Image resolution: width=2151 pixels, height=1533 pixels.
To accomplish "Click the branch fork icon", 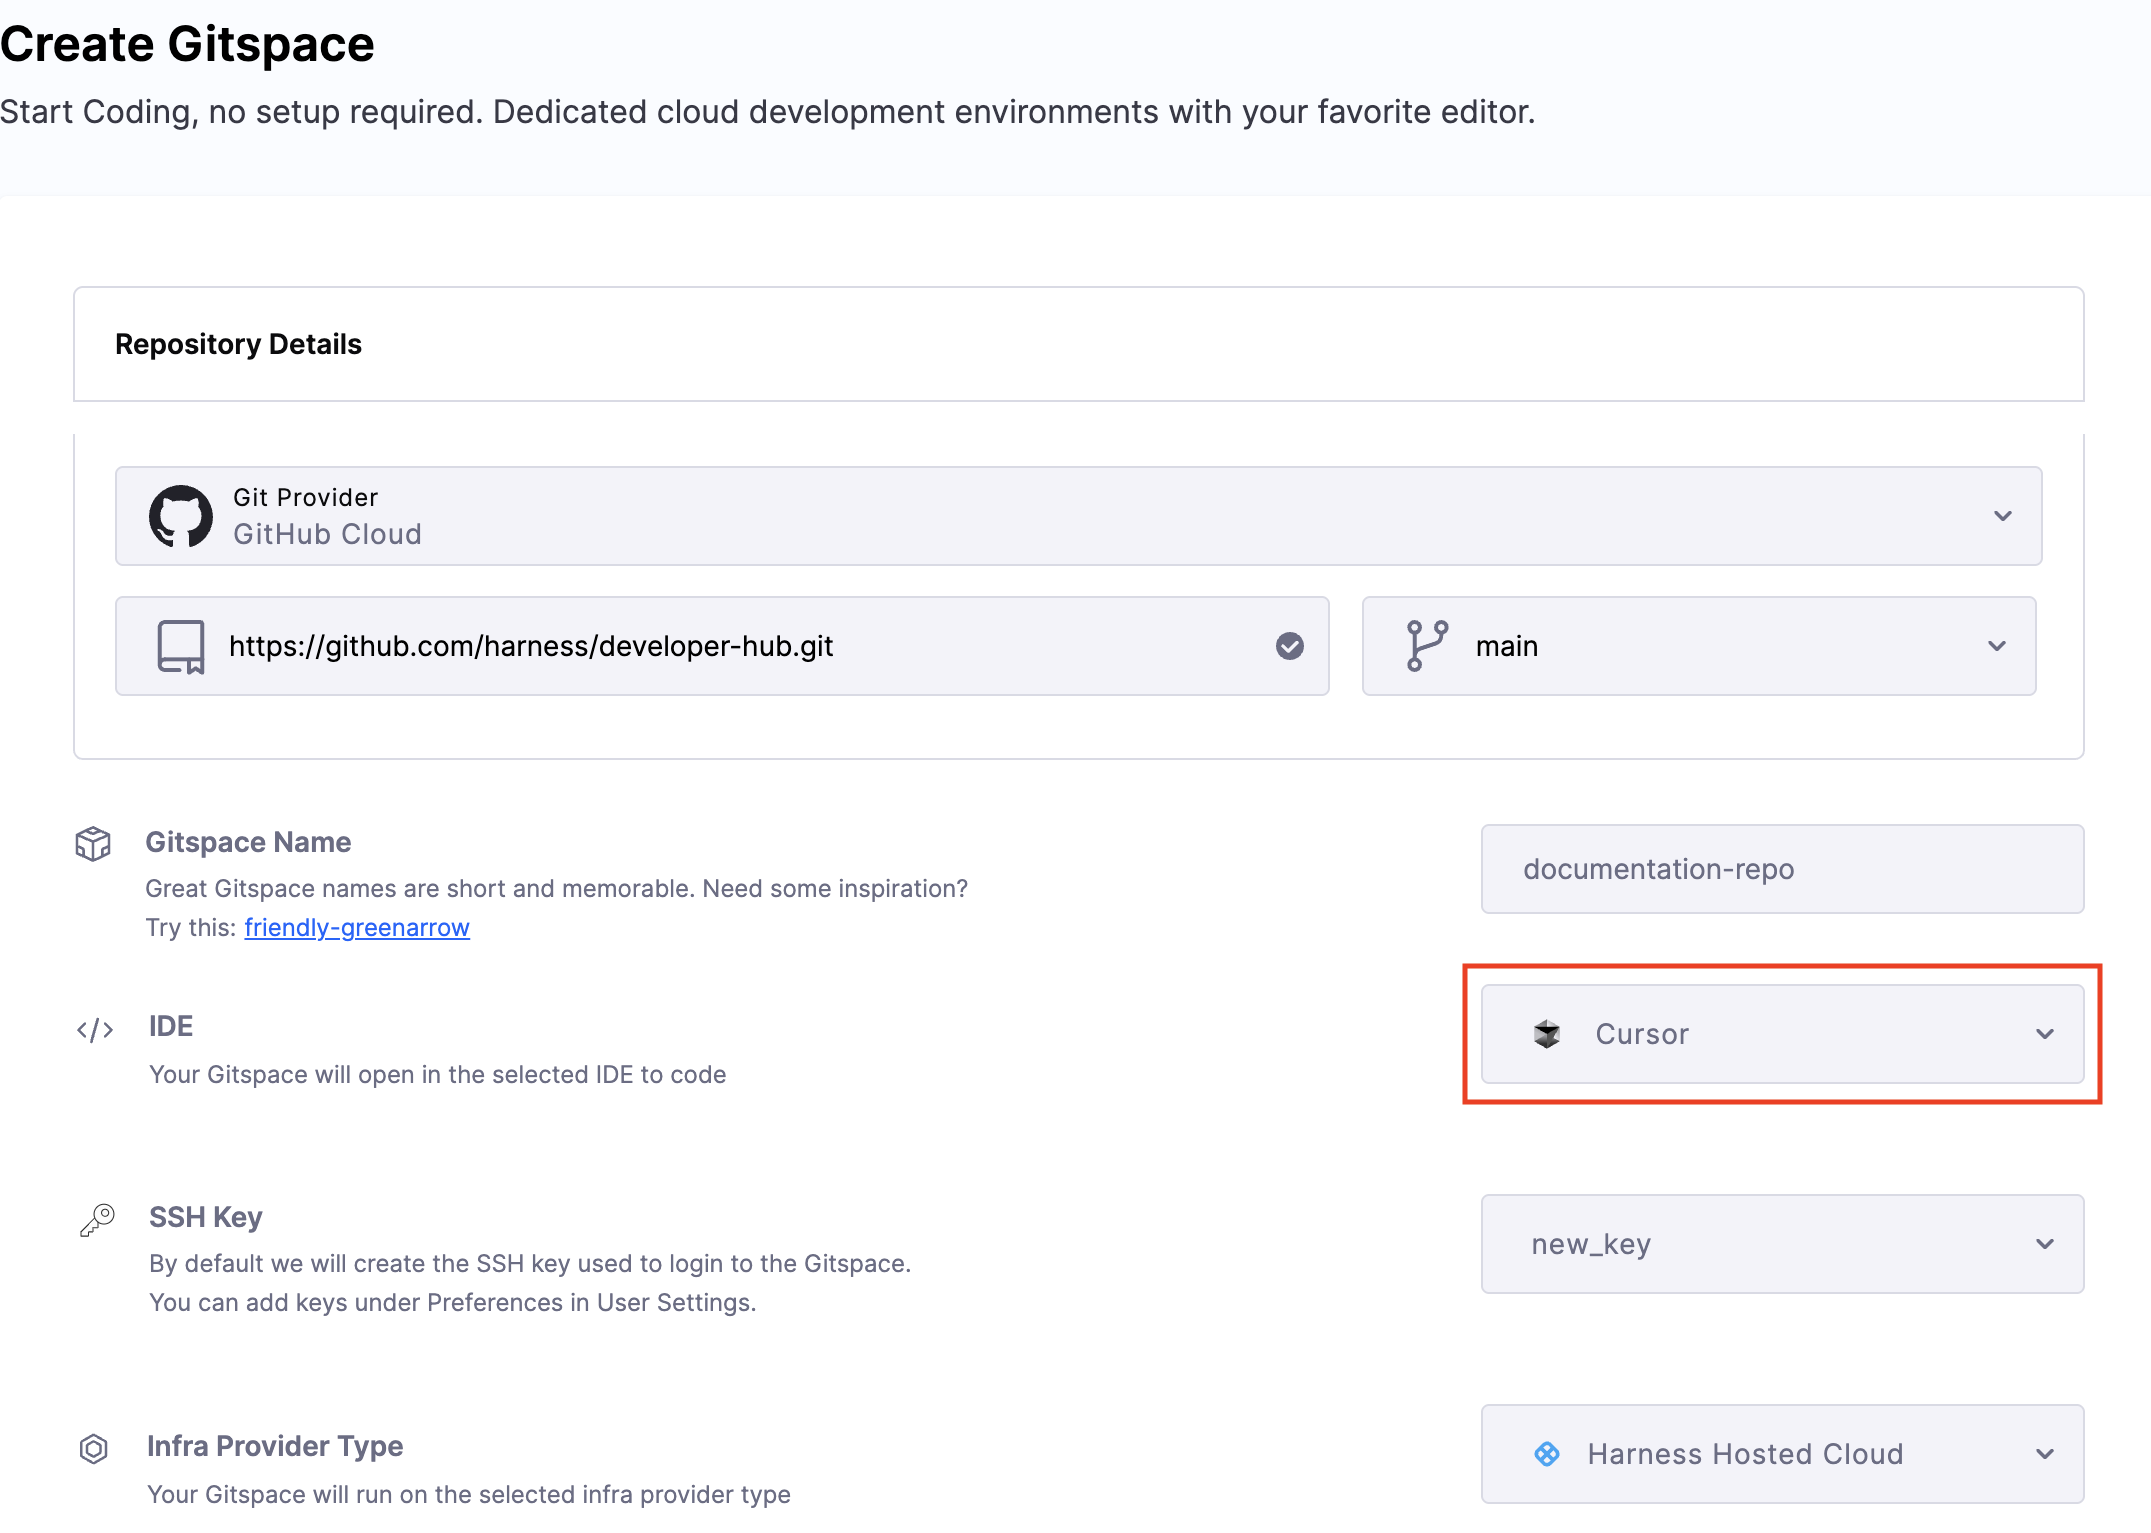I will [1426, 646].
